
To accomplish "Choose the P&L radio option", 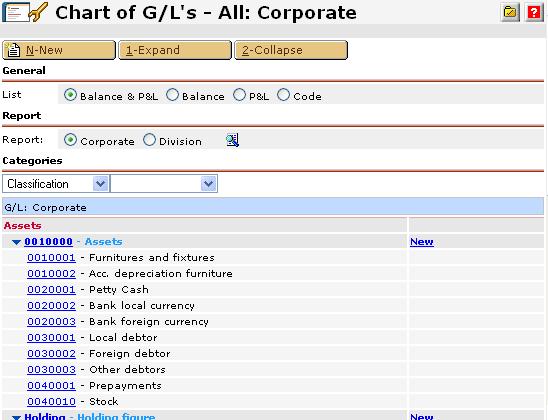I will coord(239,95).
